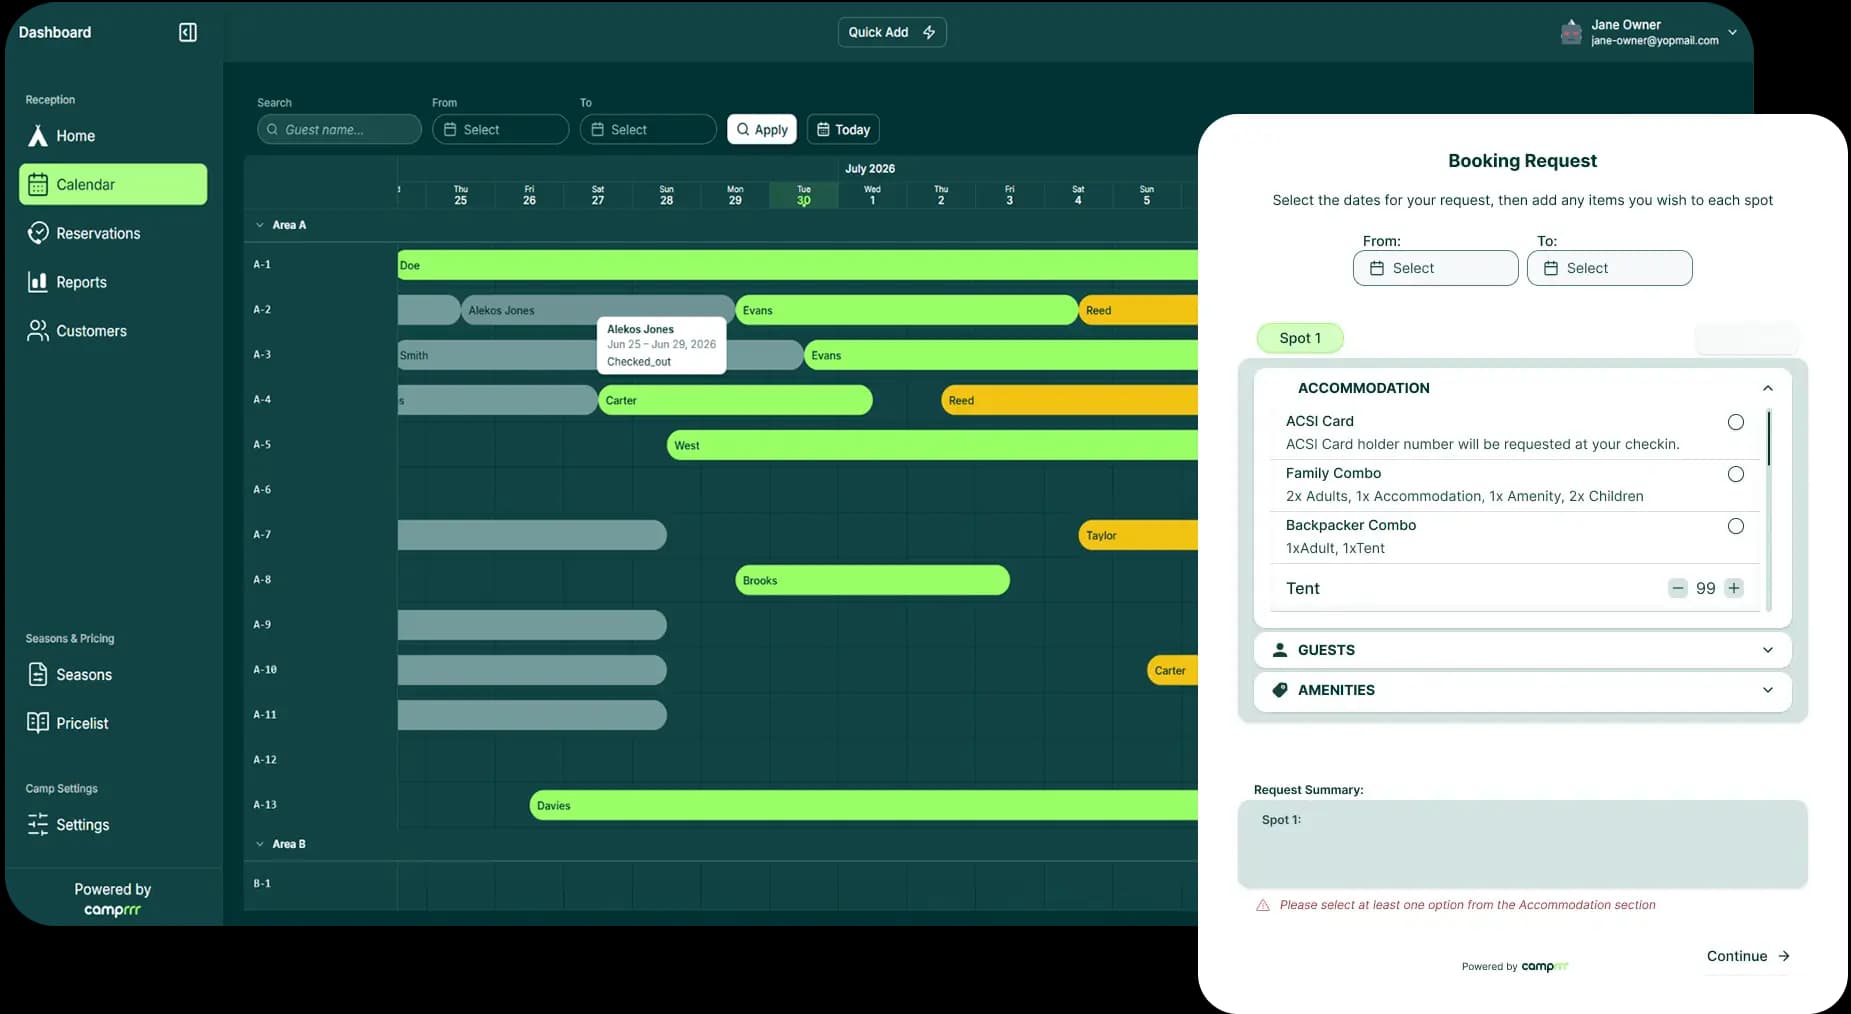
Task: Open Brooks reservation in row A-8
Action: point(872,580)
